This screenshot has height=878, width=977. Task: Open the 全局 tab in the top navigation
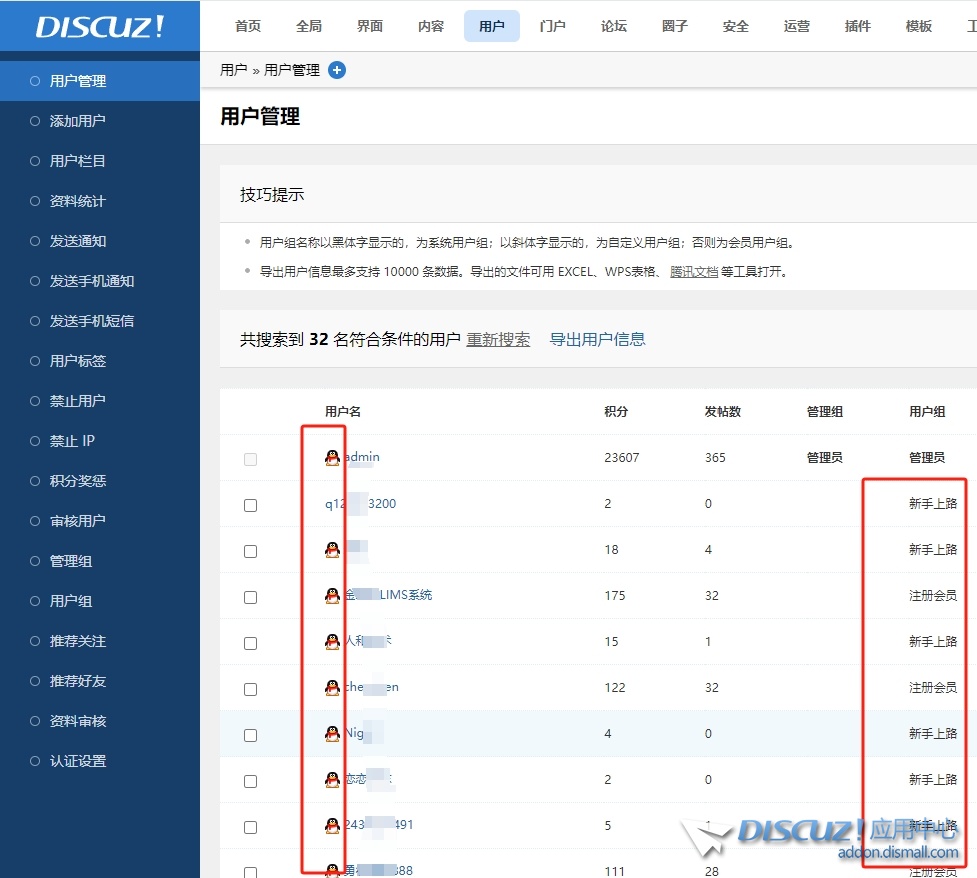(309, 26)
